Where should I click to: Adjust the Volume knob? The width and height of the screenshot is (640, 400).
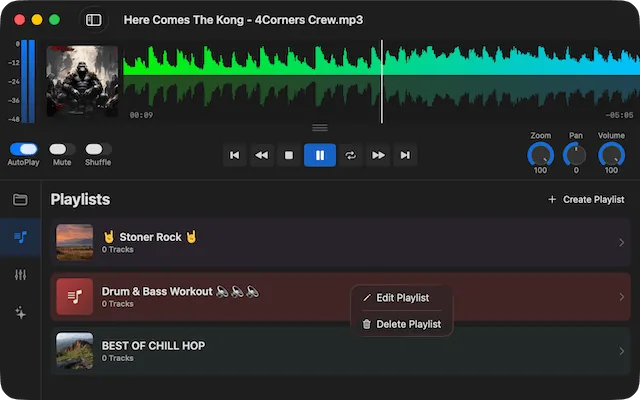[611, 155]
